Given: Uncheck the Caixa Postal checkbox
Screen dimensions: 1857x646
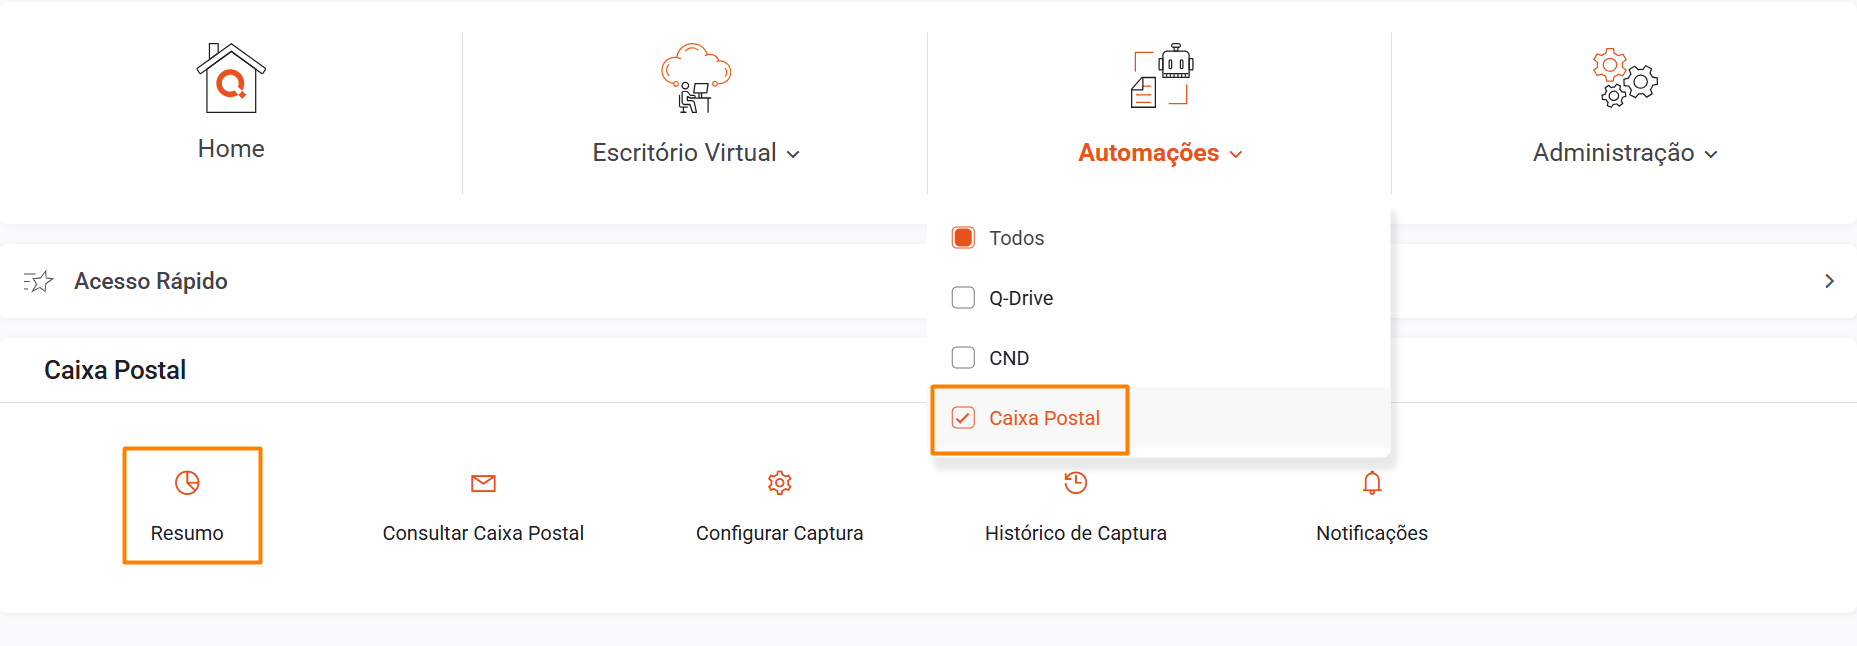Looking at the screenshot, I should coord(963,418).
